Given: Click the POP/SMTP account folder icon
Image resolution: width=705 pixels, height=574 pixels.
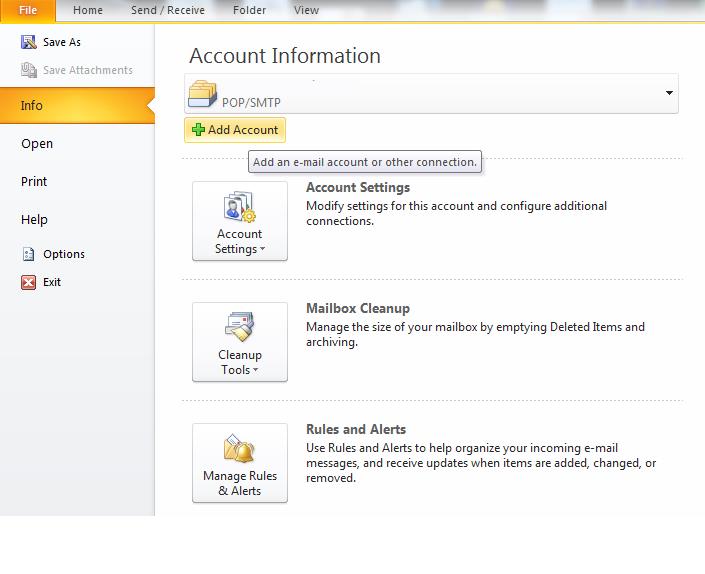Looking at the screenshot, I should click(202, 93).
